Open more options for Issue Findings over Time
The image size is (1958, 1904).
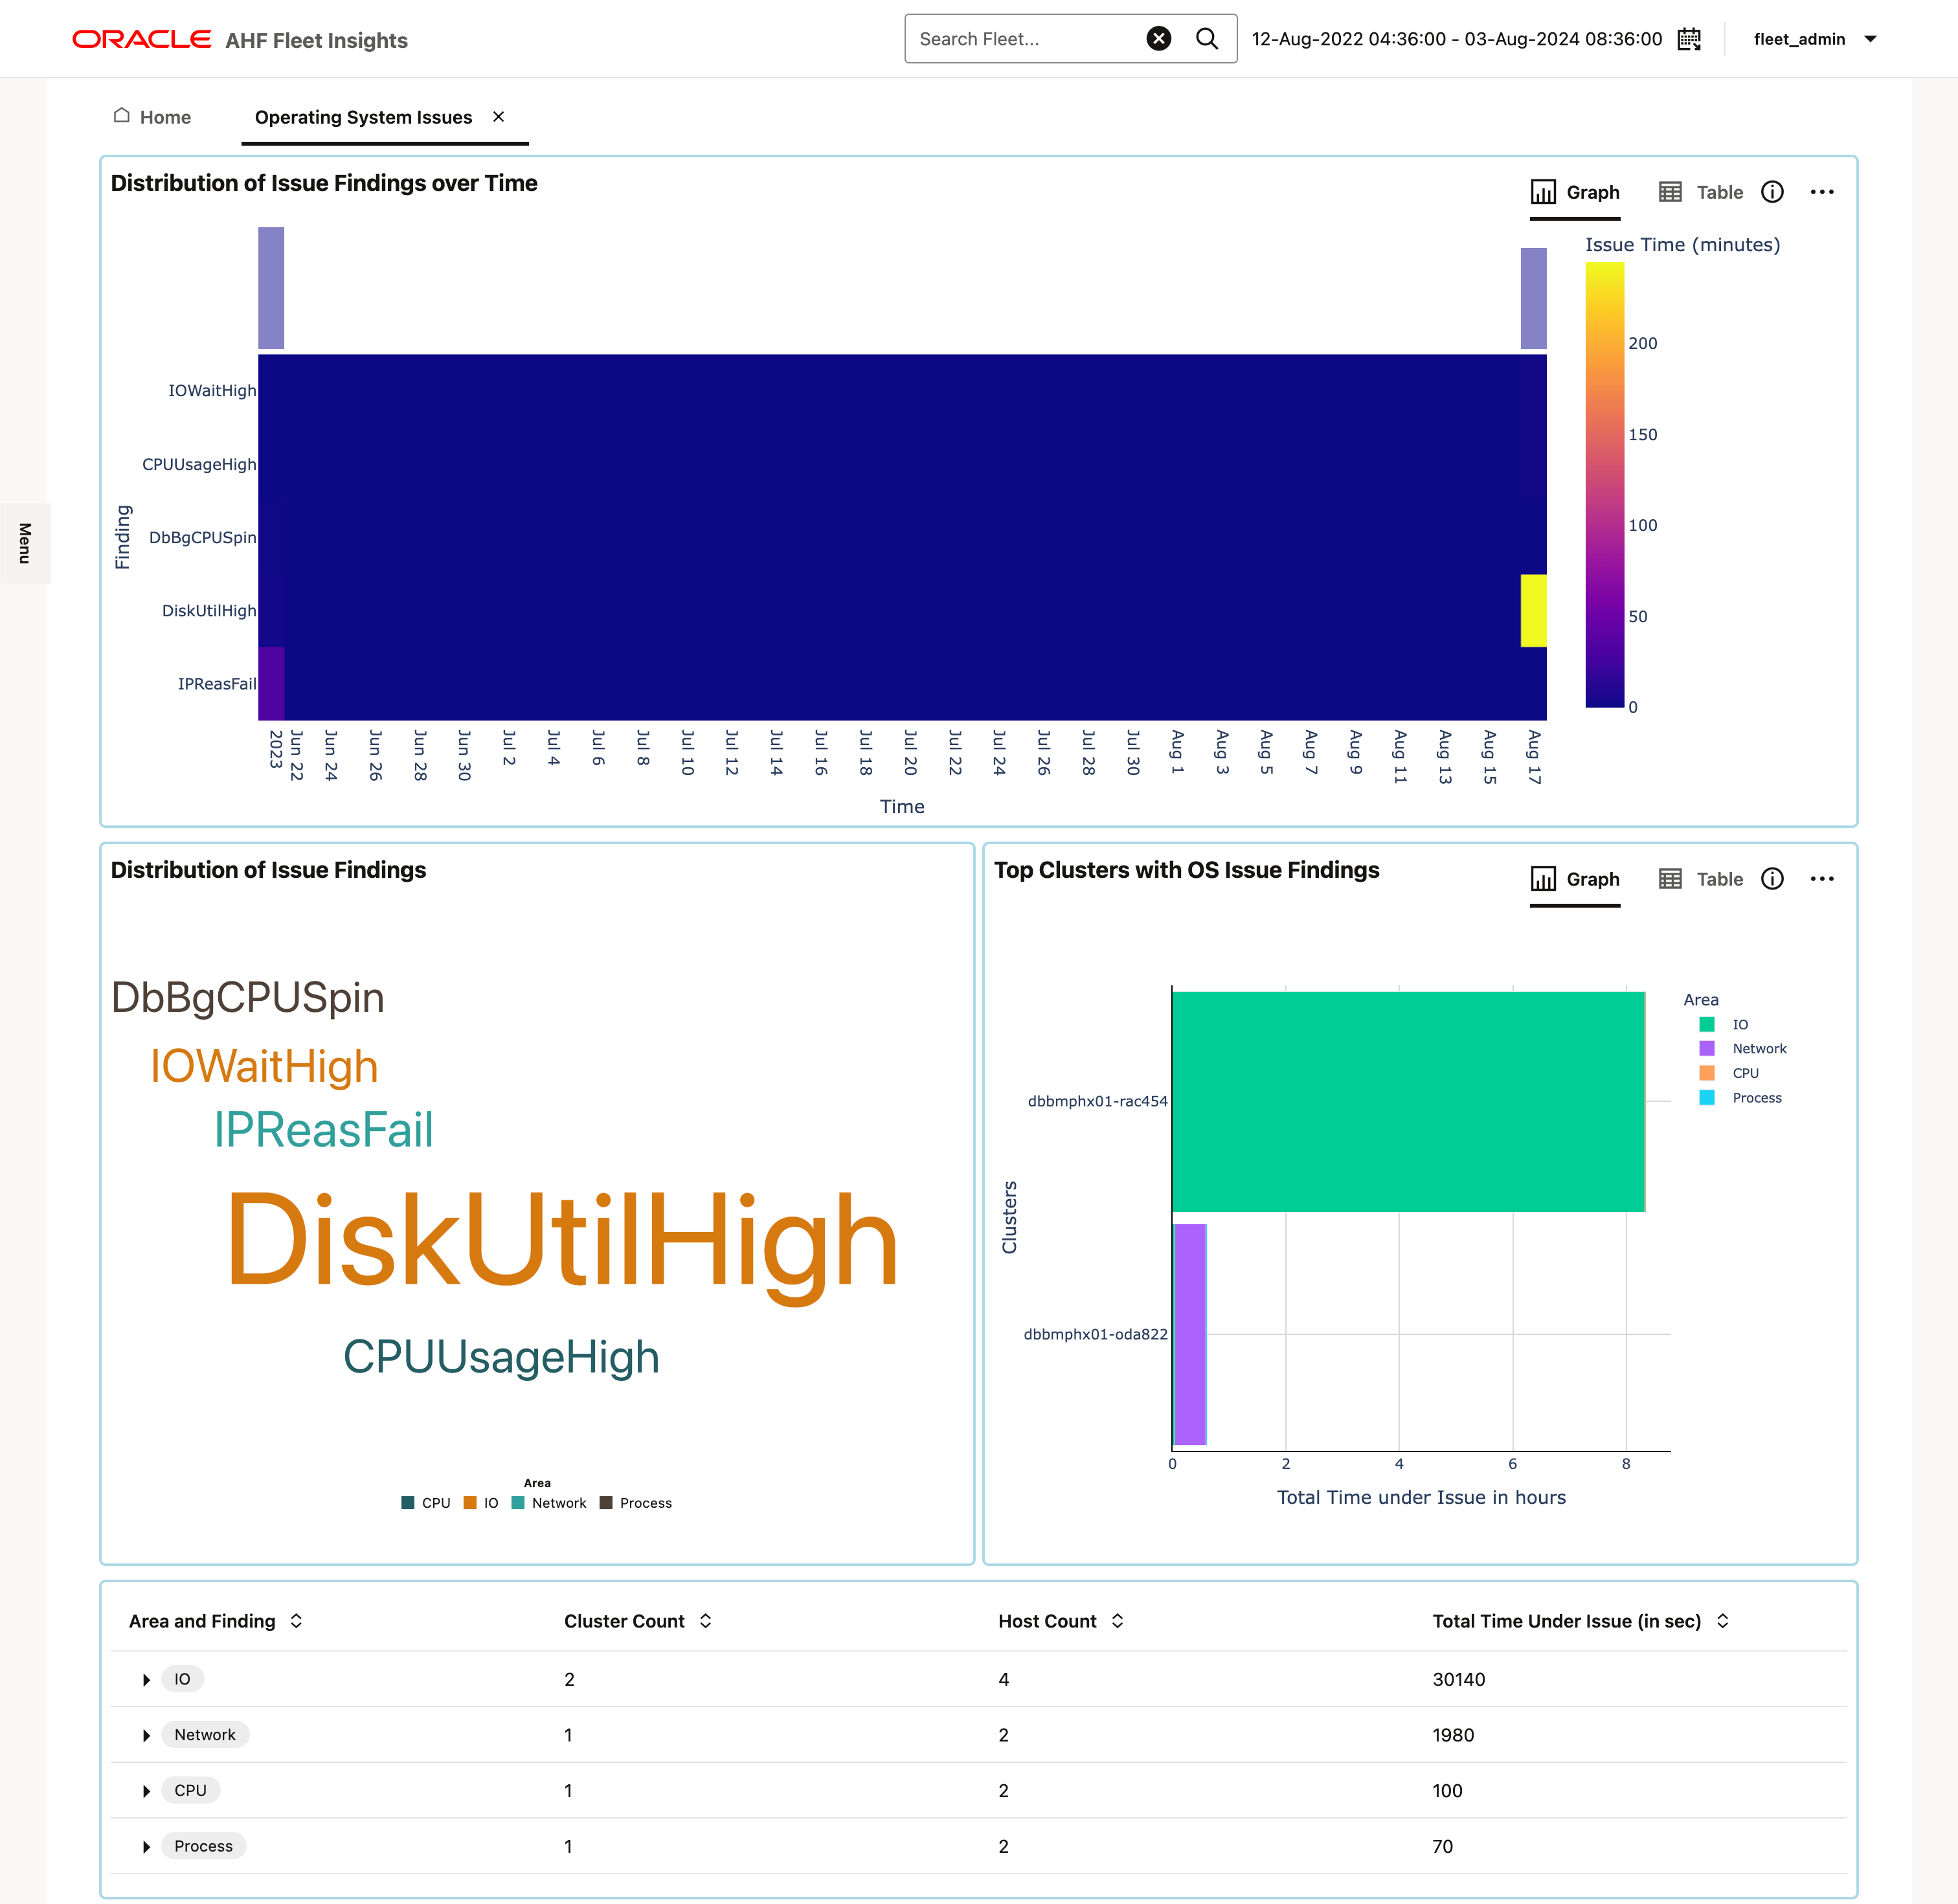point(1822,192)
